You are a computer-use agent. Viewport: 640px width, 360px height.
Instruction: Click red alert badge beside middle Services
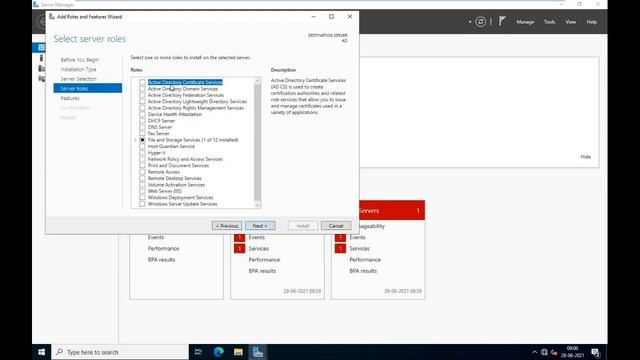point(239,248)
